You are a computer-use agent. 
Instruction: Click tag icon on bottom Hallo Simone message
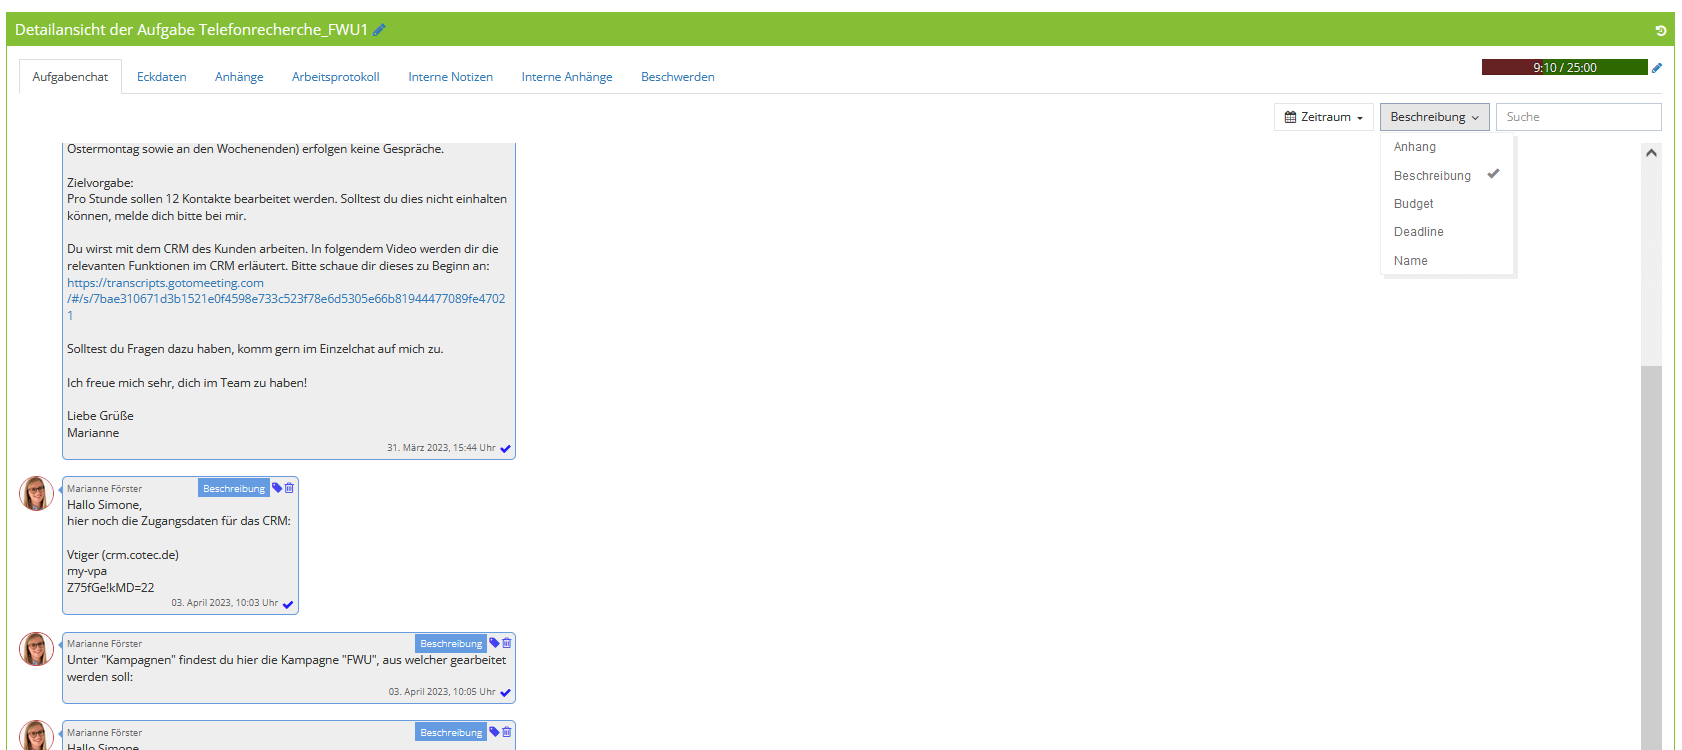pyautogui.click(x=494, y=732)
